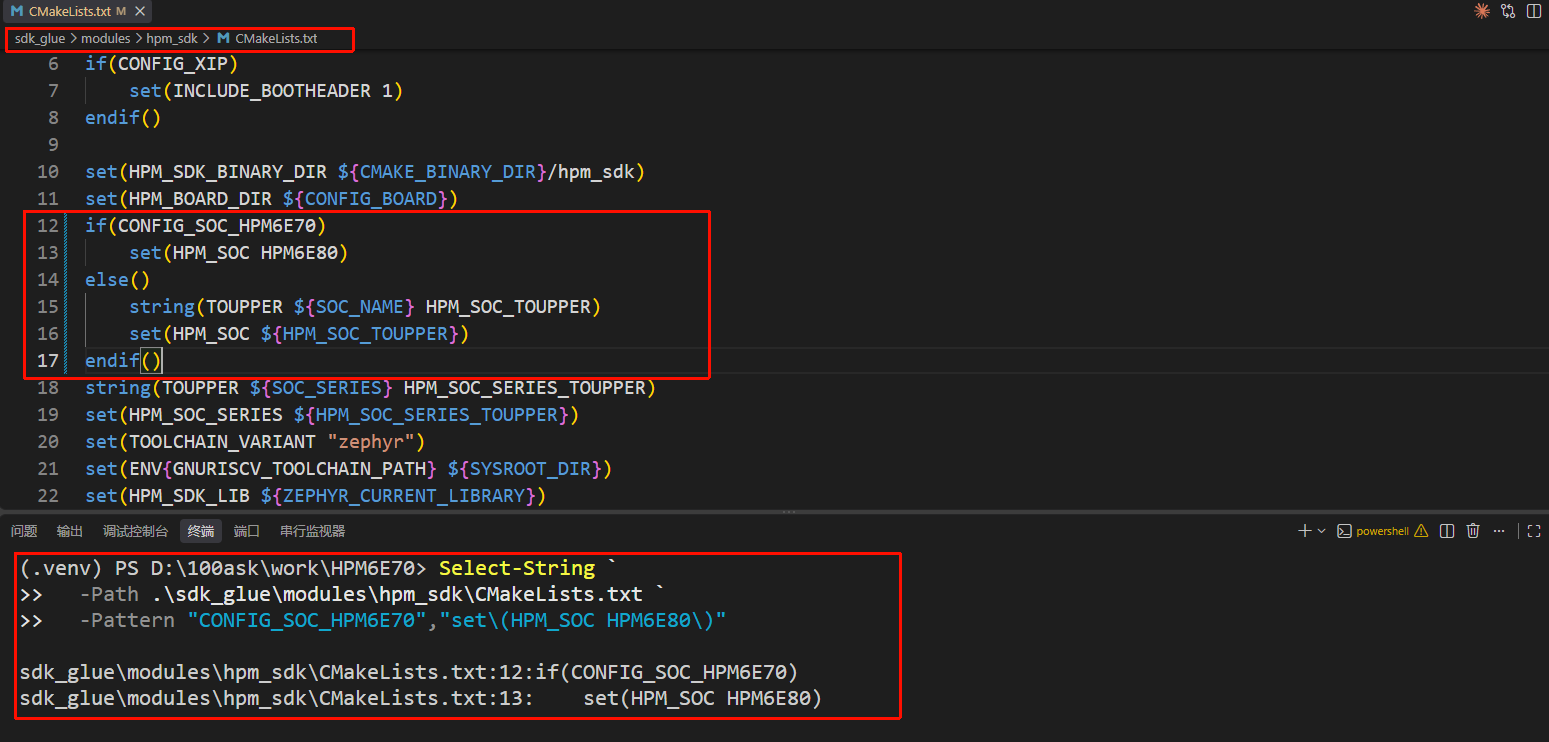Click string(TOUPPER ${SOC_SERIES} line
Viewport: 1549px width, 742px height.
click(x=370, y=387)
